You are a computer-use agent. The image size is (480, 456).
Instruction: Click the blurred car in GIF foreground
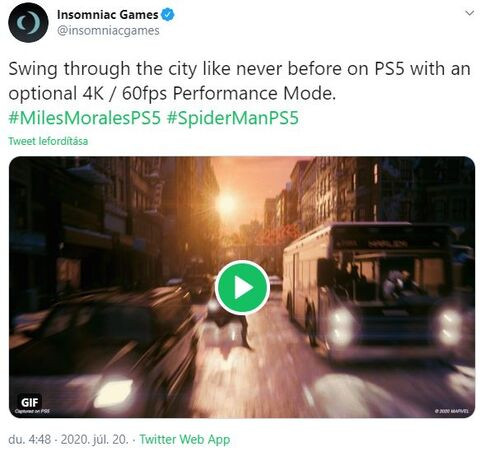point(100,343)
